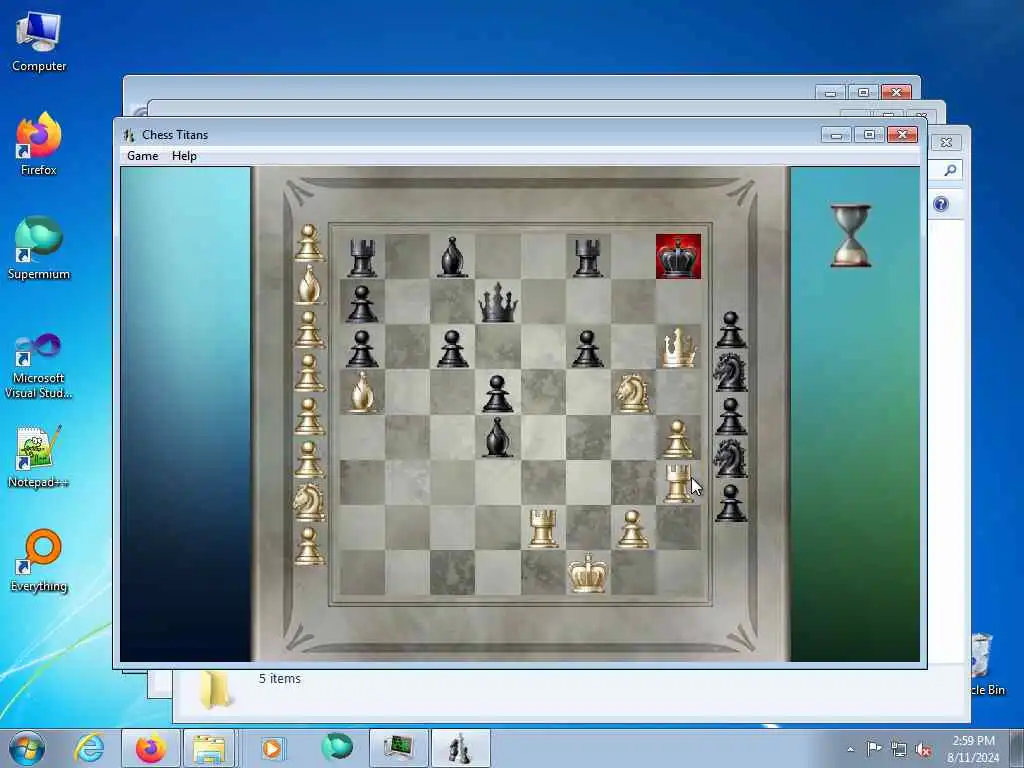
Task: Select the black bishop on d4
Action: pos(497,438)
